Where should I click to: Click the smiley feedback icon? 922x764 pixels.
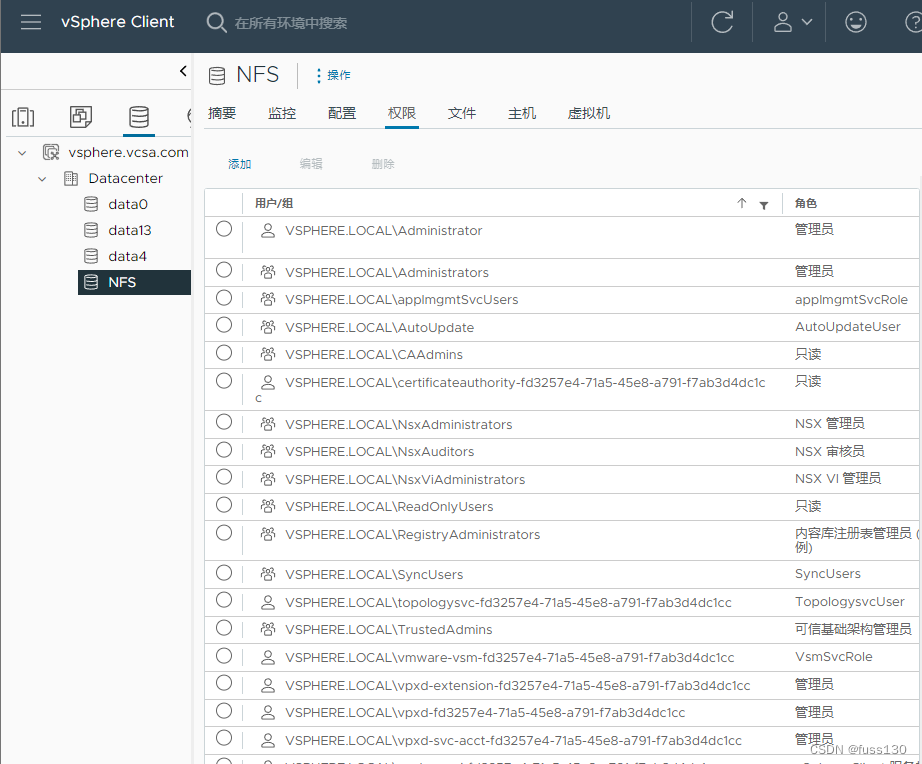856,22
